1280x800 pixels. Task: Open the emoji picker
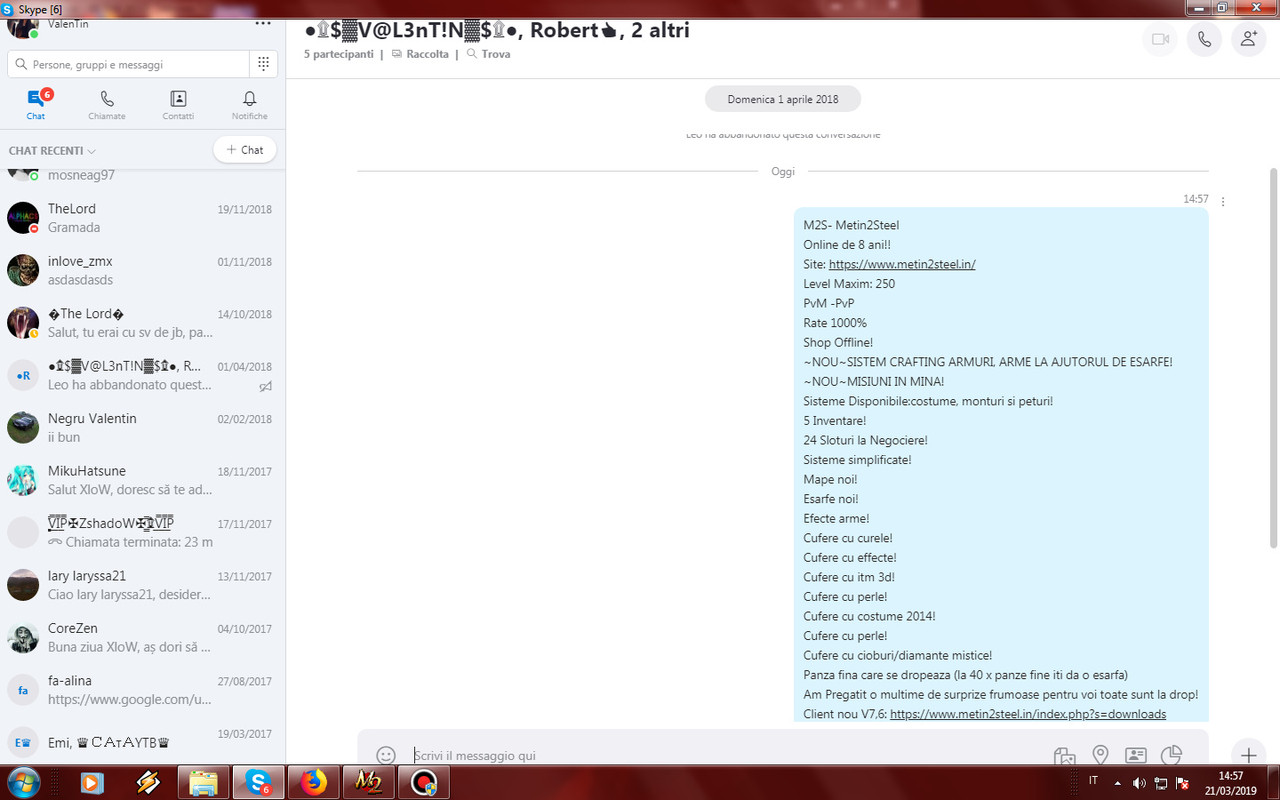(x=386, y=755)
